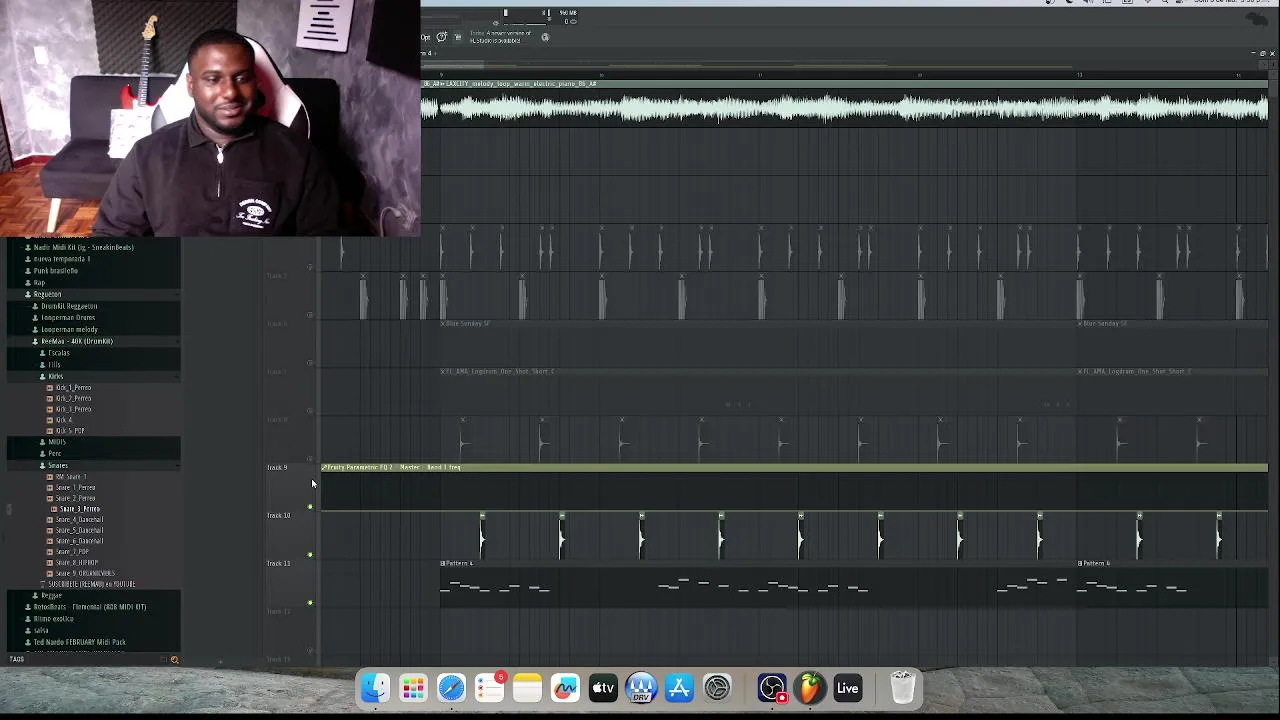Open Launchpad from the Dock
Image resolution: width=1280 pixels, height=720 pixels.
pos(413,688)
